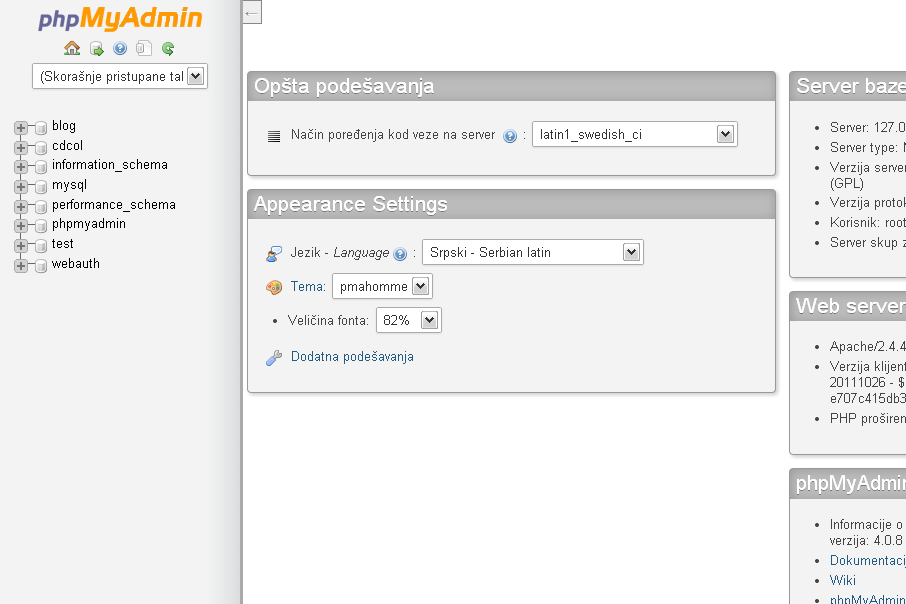The width and height of the screenshot is (906, 604).
Task: Open the 82% font size dropdown
Action: [409, 320]
